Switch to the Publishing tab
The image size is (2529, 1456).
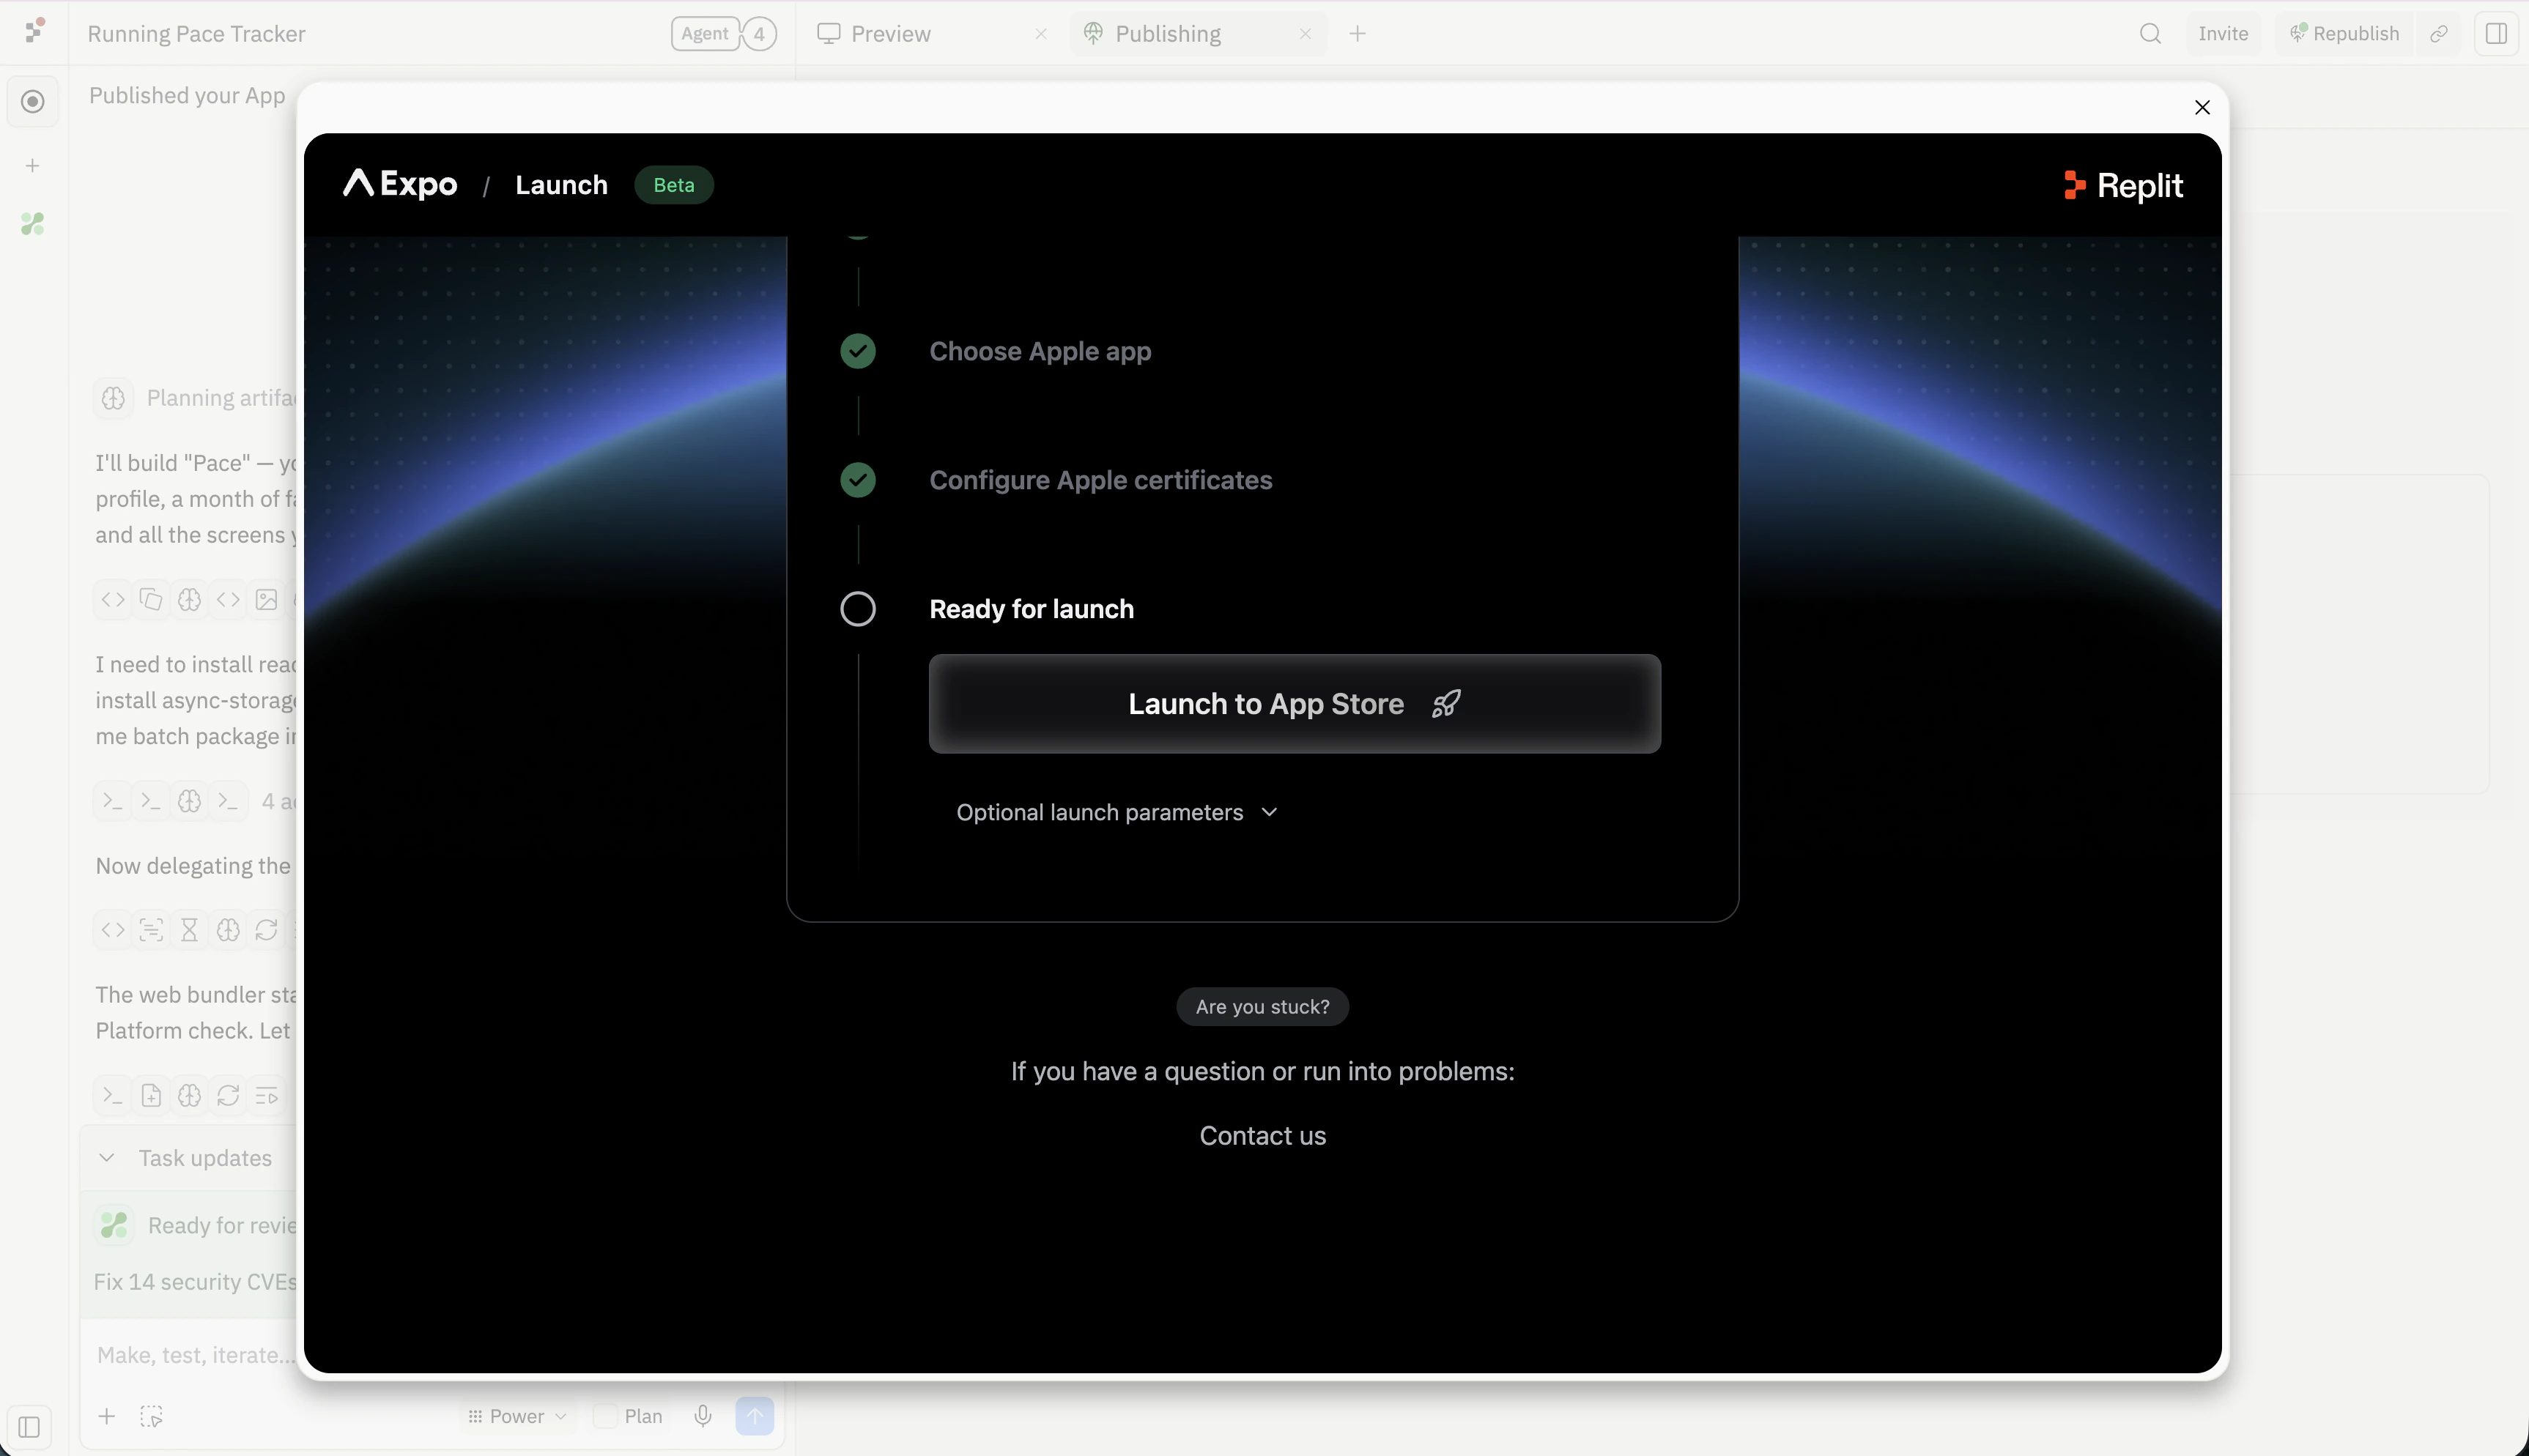pyautogui.click(x=1168, y=34)
